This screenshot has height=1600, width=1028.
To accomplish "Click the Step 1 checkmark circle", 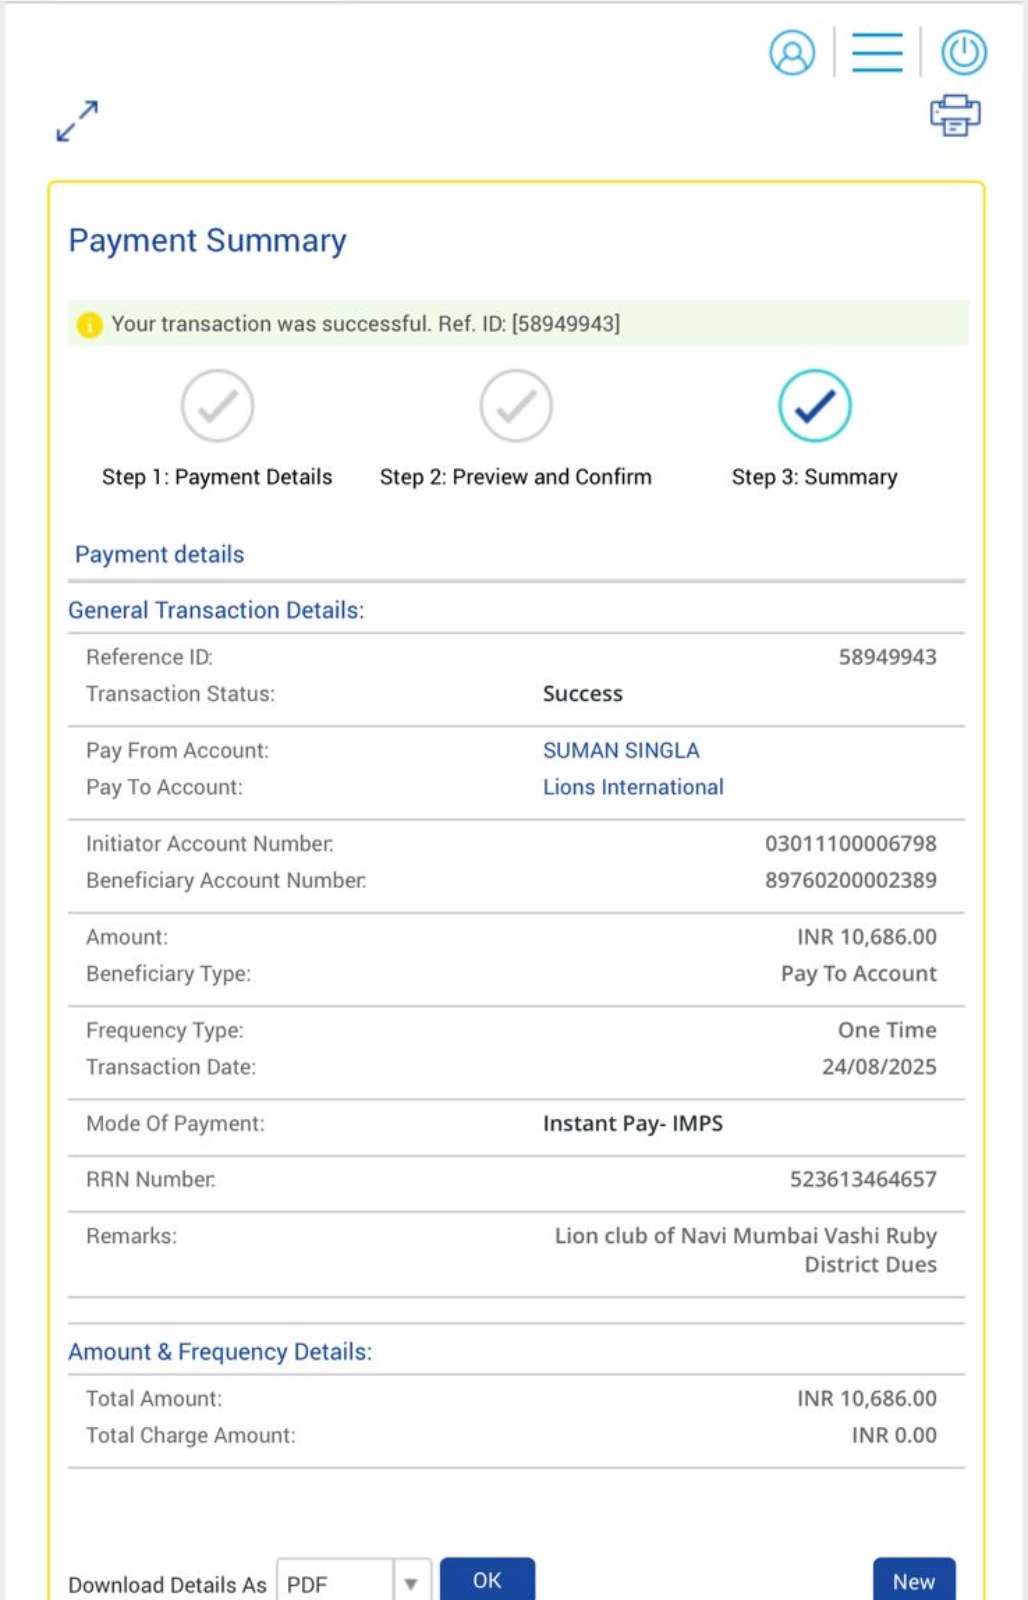I will coord(217,406).
